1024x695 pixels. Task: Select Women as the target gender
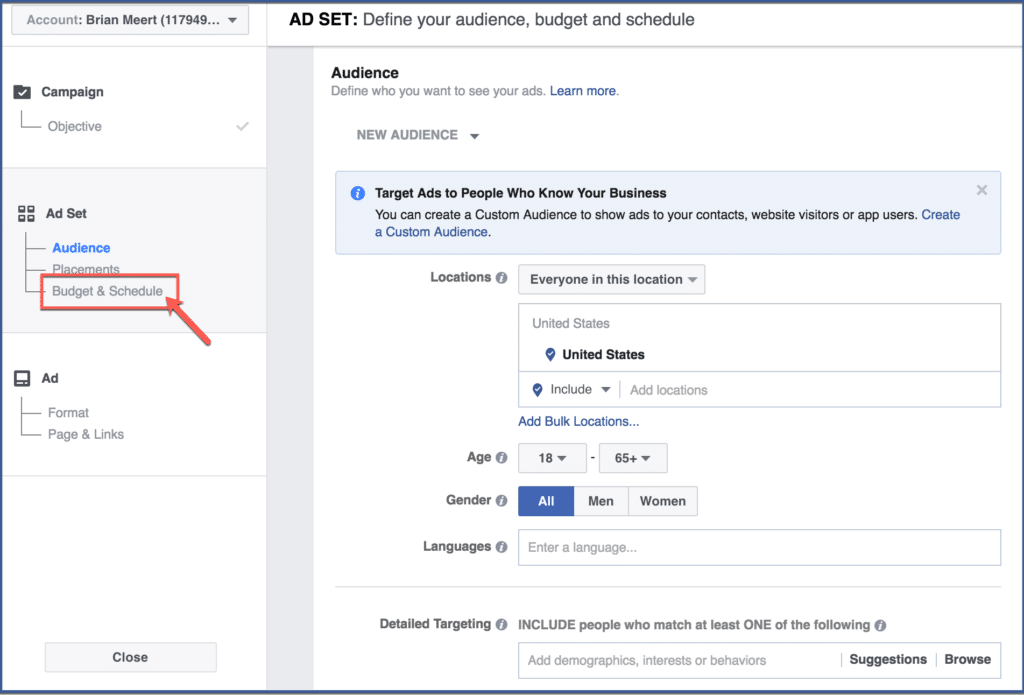[x=663, y=500]
